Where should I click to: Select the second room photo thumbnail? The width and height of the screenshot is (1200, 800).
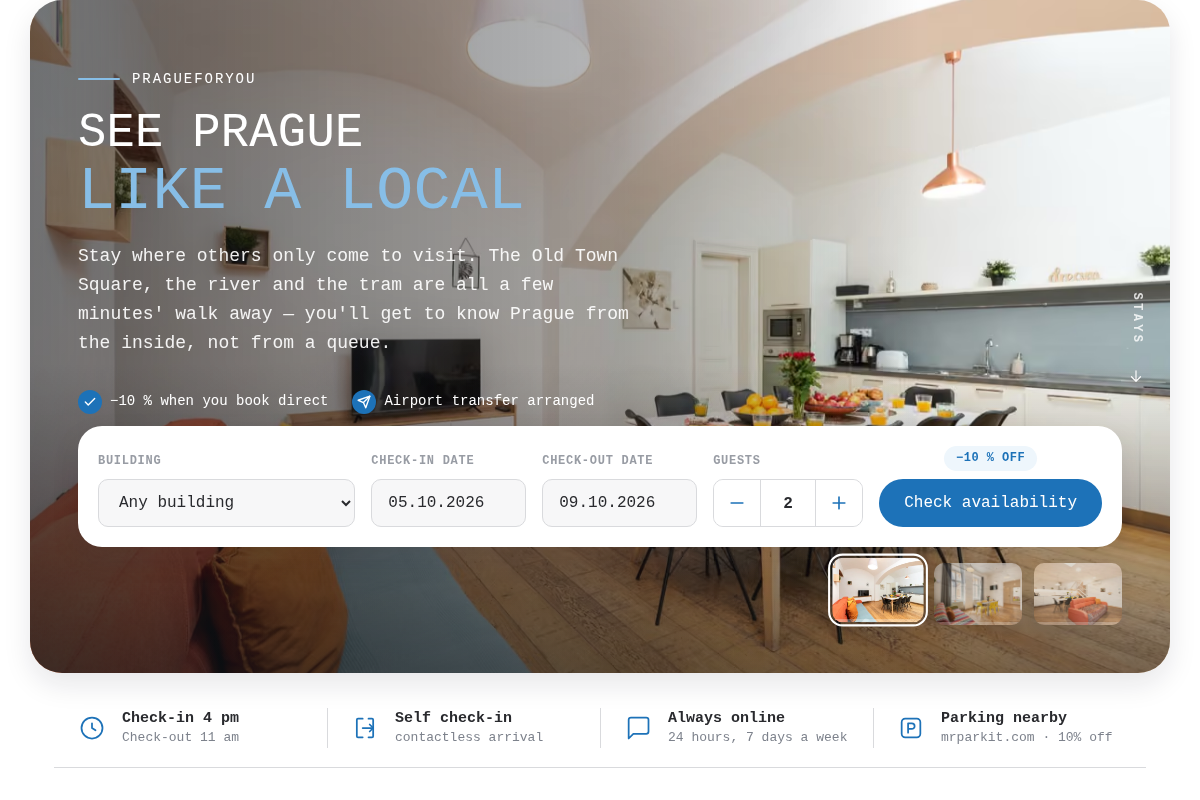click(x=978, y=594)
